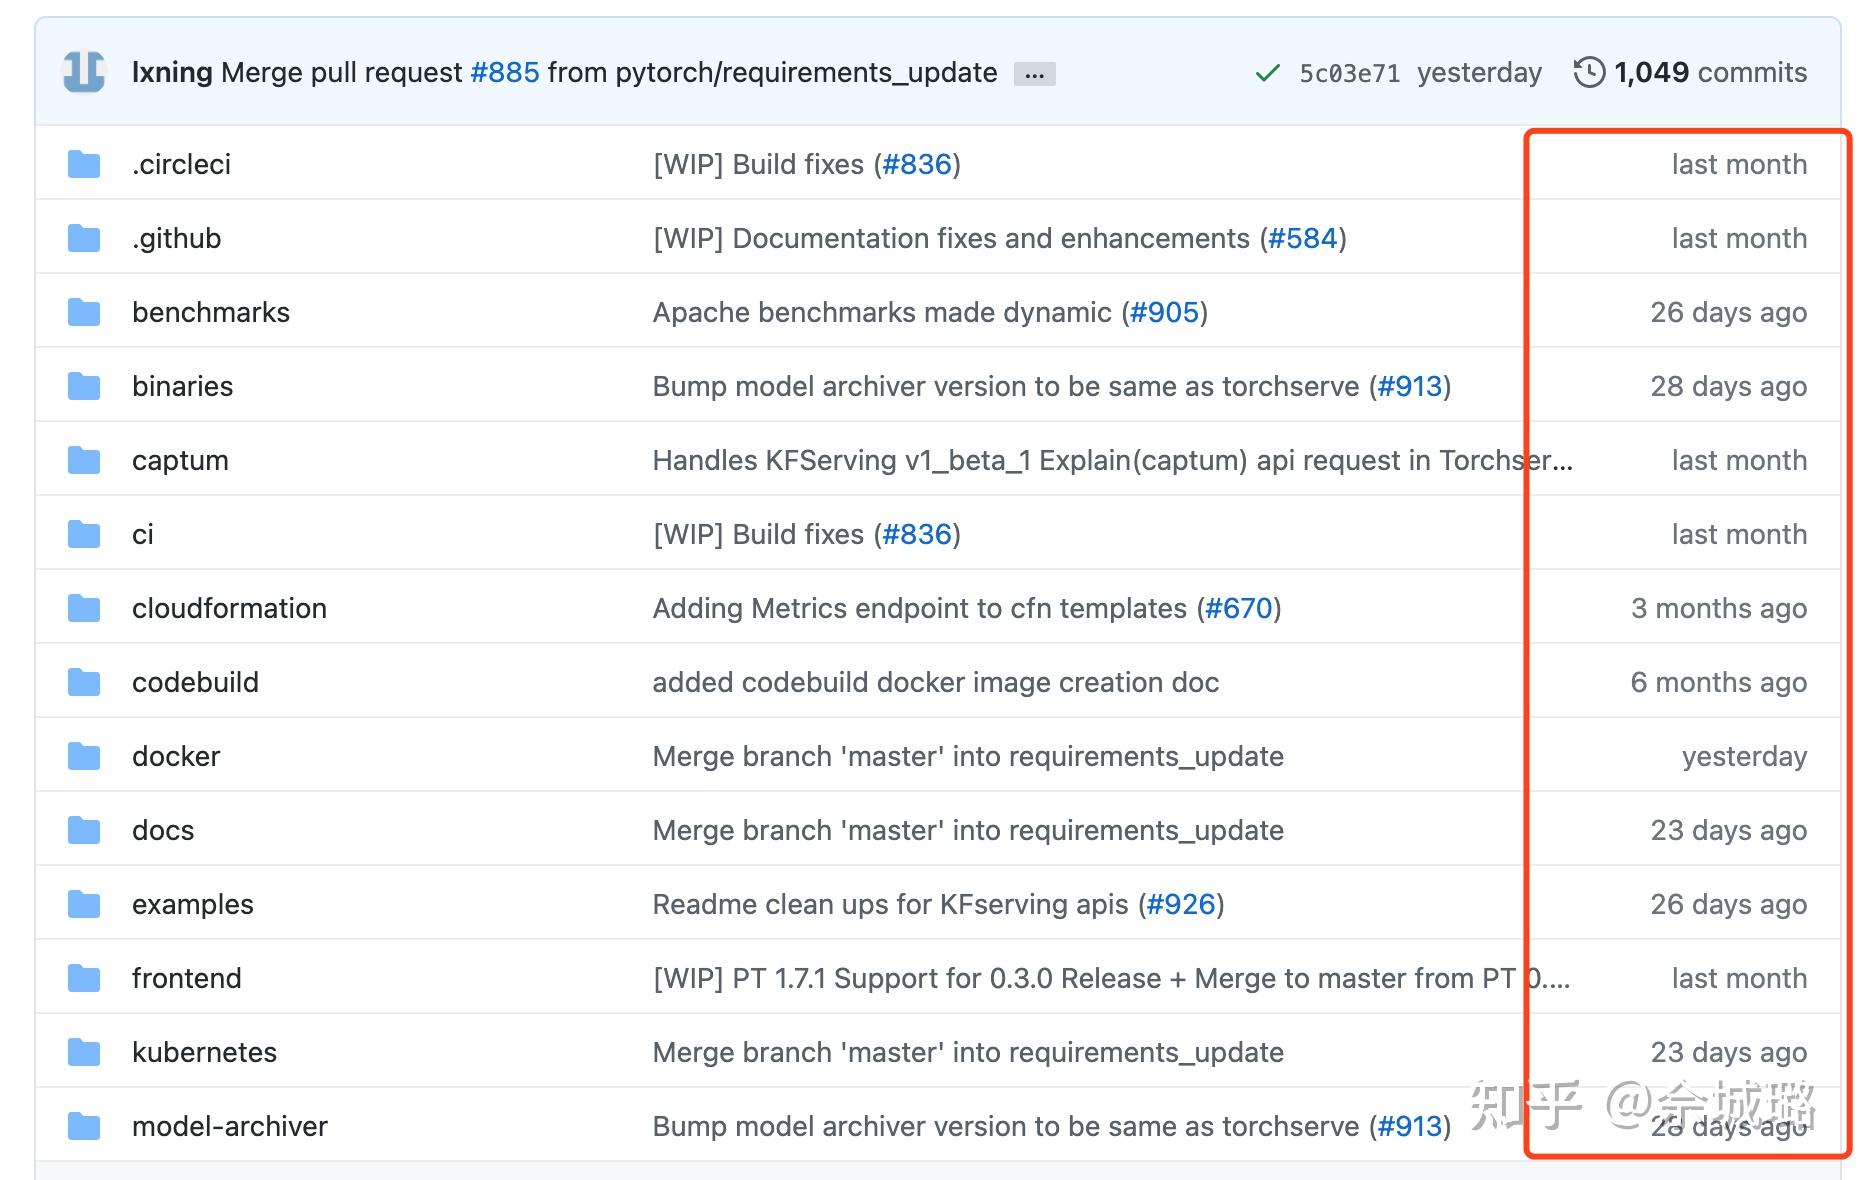Click the lxning username
The width and height of the screenshot is (1864, 1180).
(172, 71)
